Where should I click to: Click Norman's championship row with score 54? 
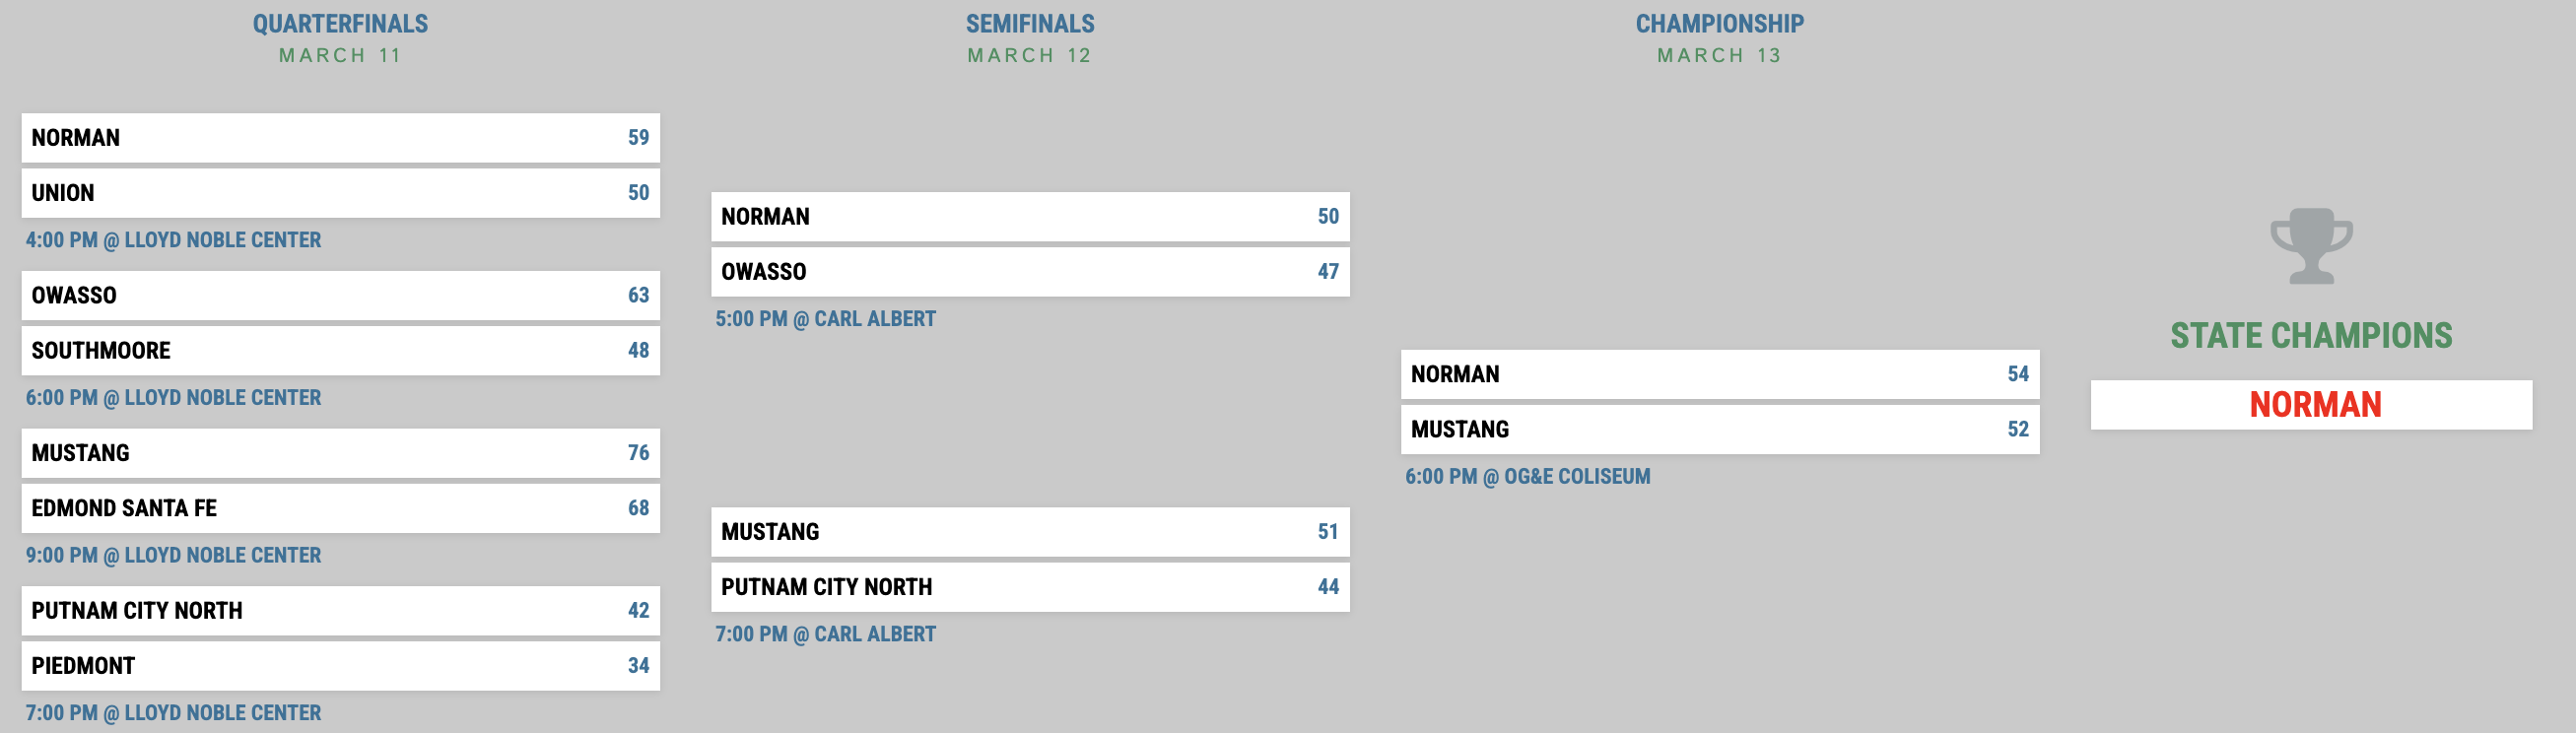(x=1720, y=375)
